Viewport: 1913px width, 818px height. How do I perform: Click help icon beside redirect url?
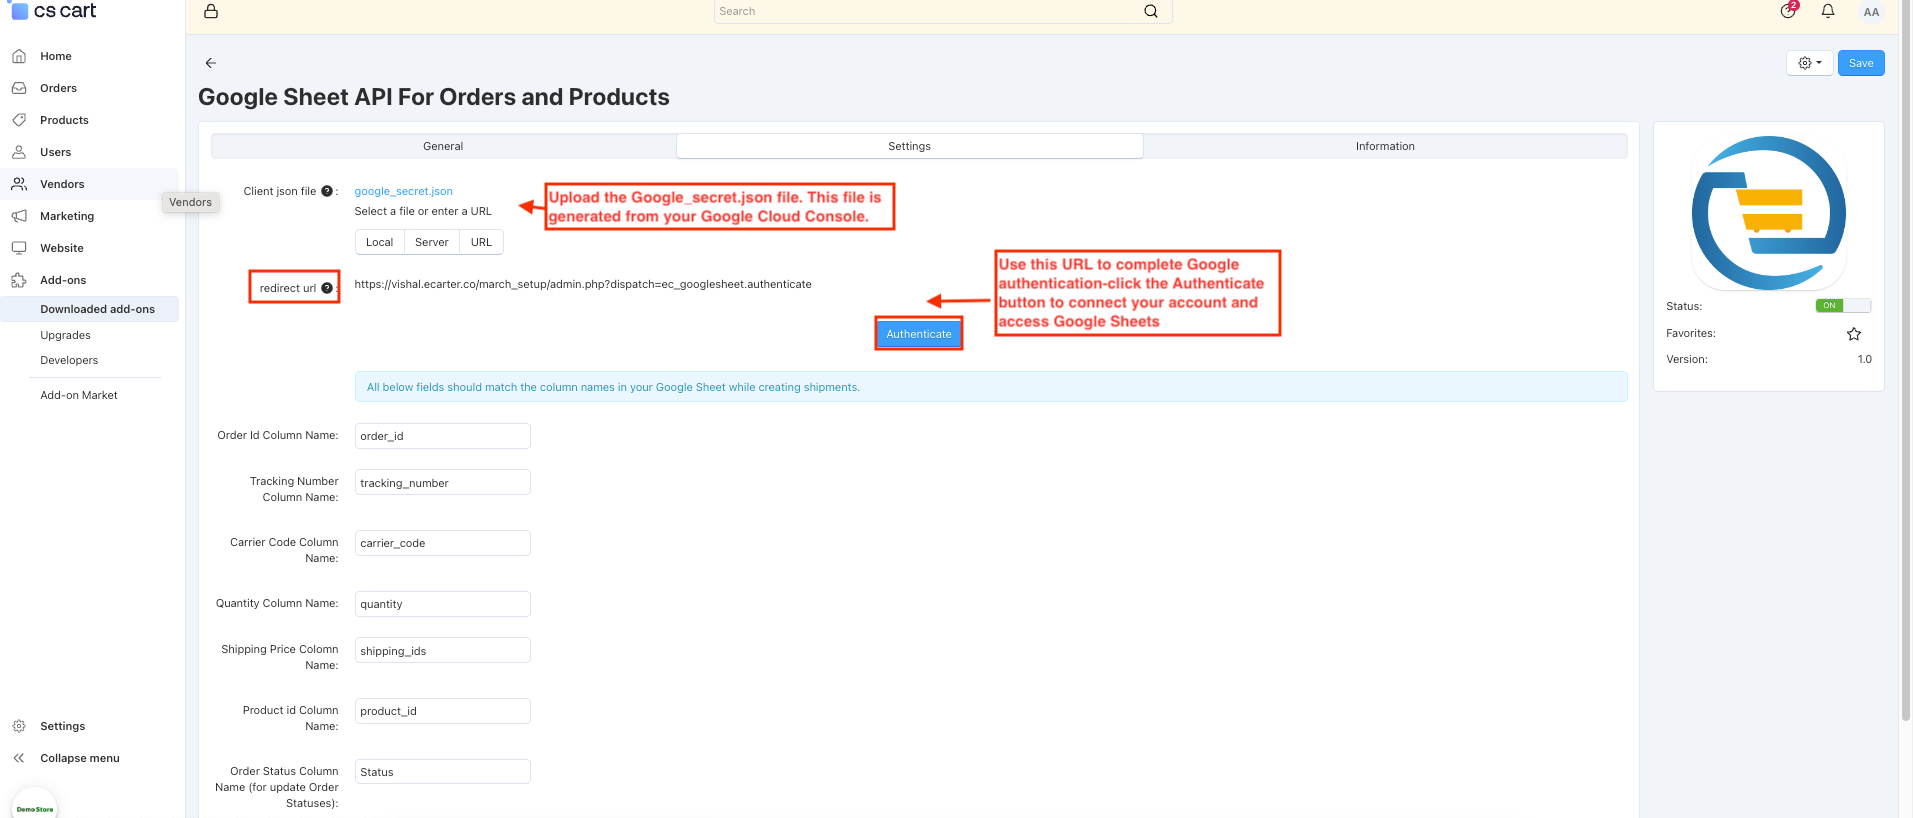coord(327,288)
